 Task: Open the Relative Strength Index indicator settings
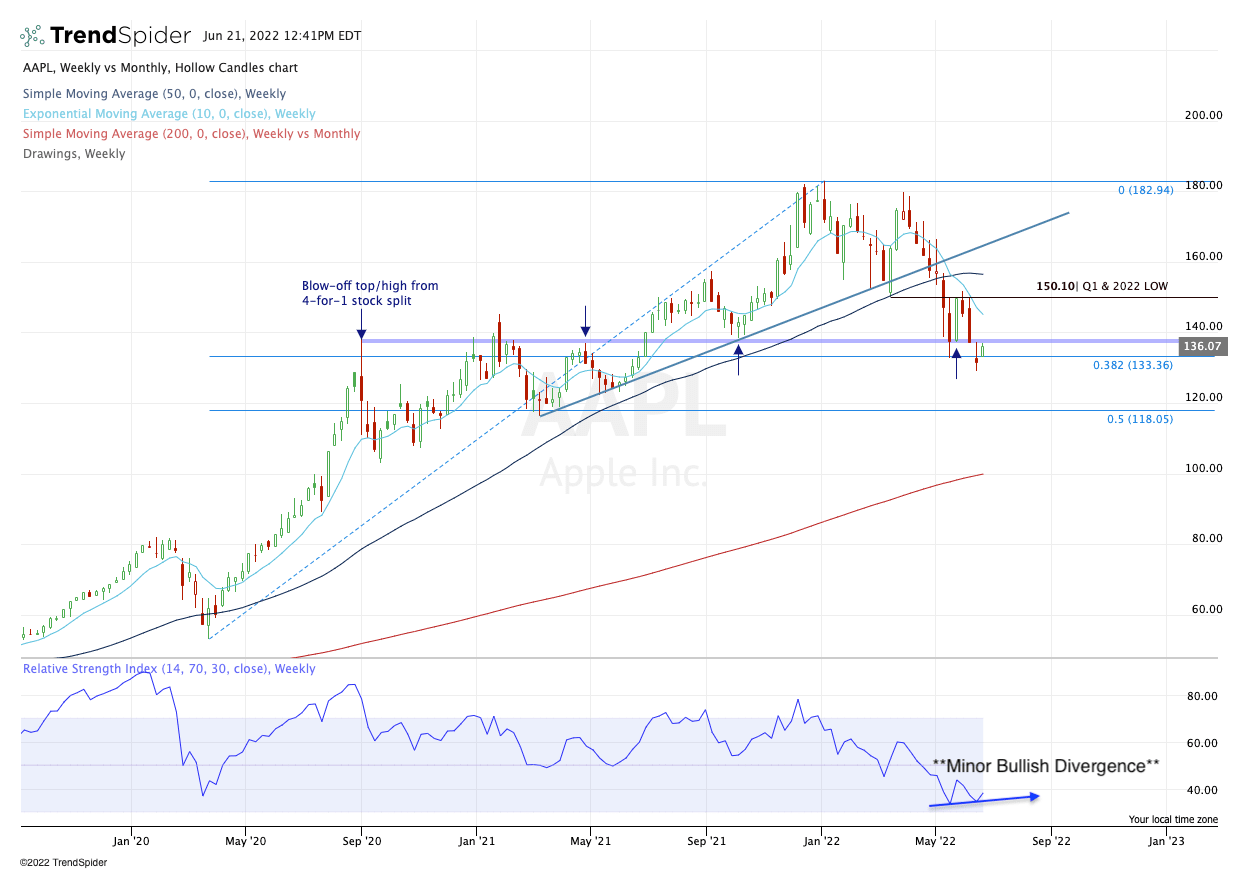[169, 668]
